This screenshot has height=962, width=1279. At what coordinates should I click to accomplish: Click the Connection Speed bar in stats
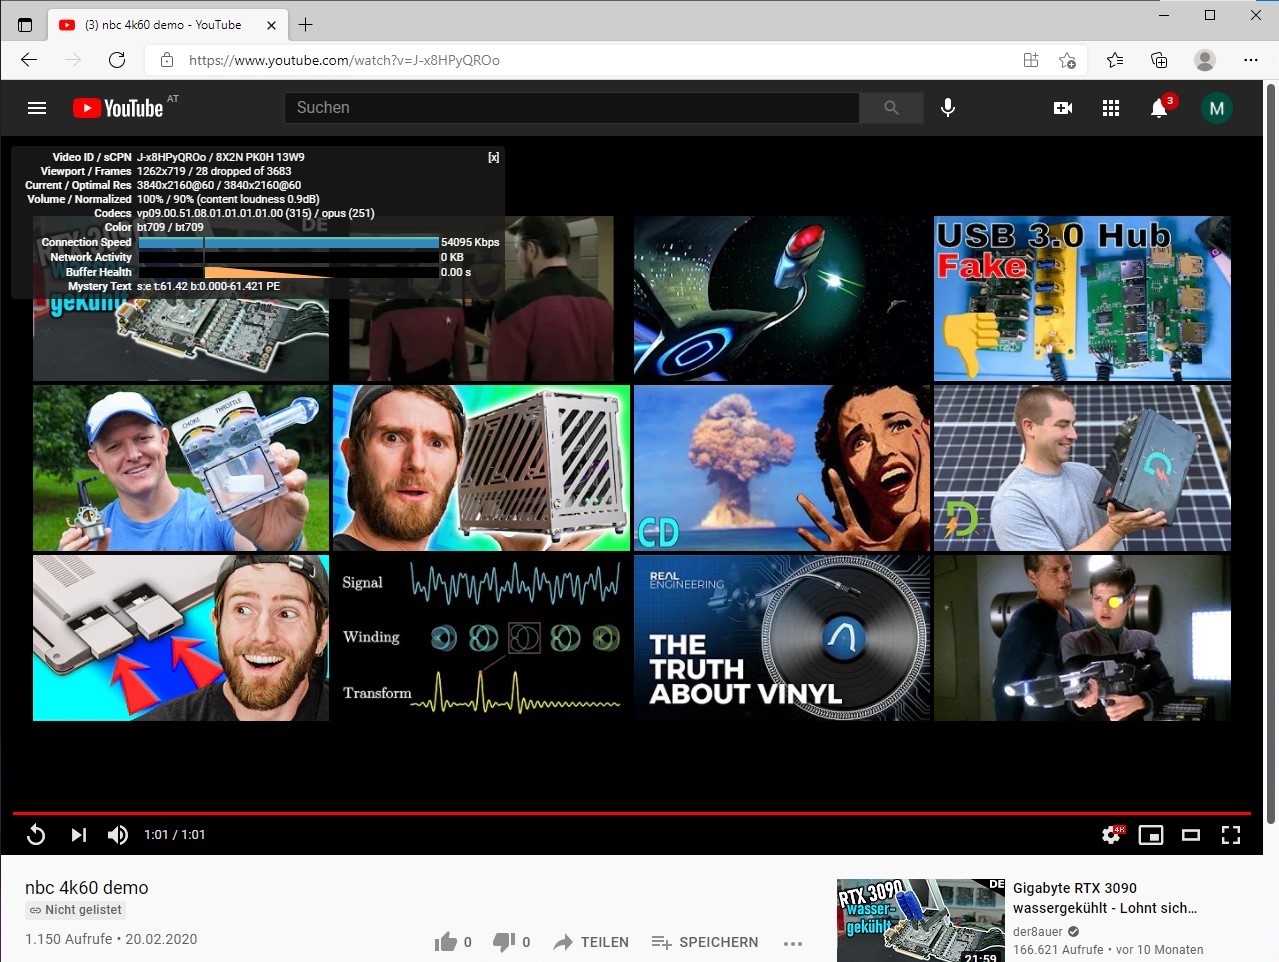point(288,242)
